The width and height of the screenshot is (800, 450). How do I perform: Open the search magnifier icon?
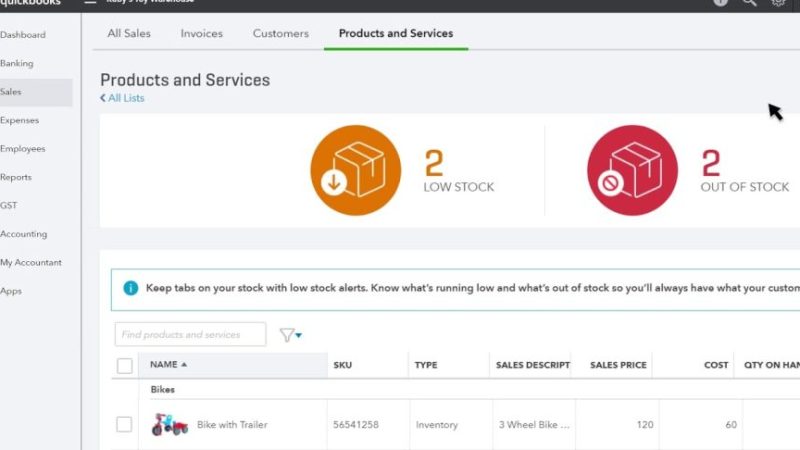point(749,3)
